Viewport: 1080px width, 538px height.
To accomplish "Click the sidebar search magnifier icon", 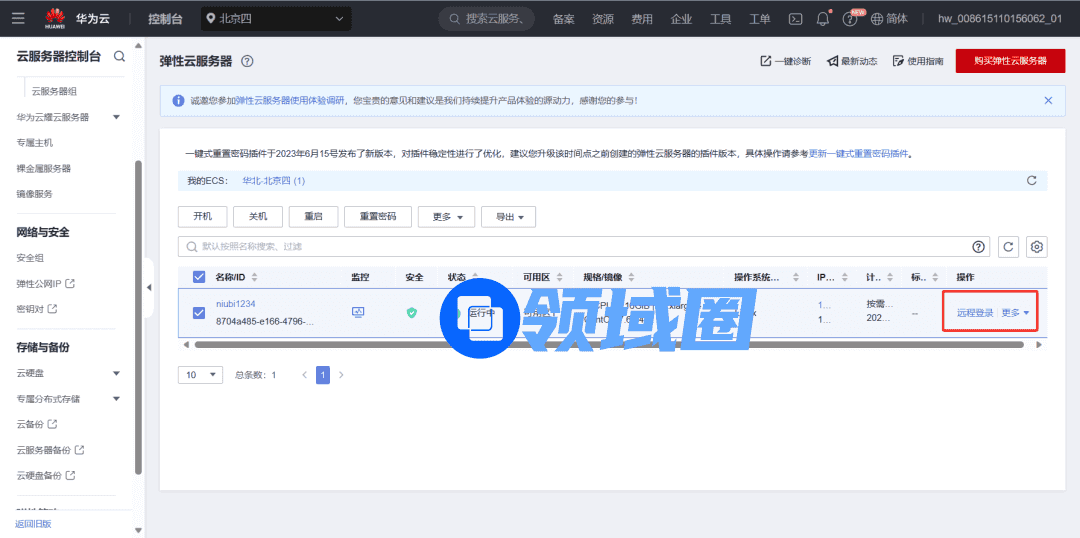I will [x=120, y=56].
